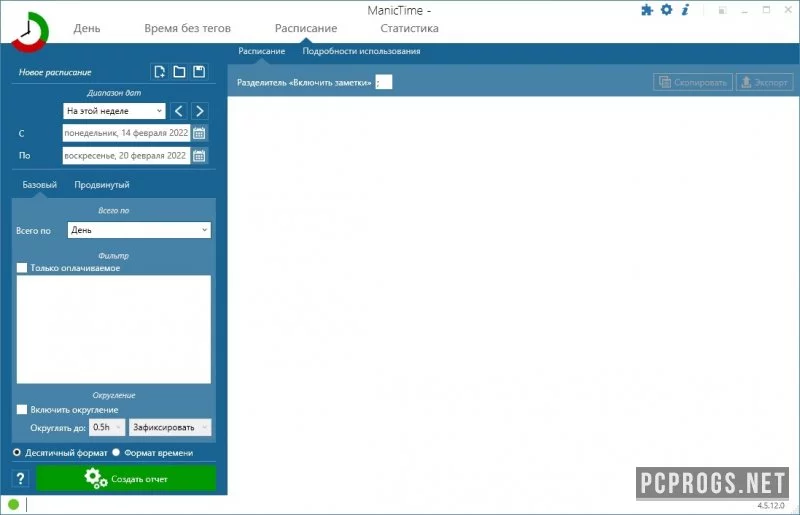Click the start date field 14 февраля

tap(126, 133)
